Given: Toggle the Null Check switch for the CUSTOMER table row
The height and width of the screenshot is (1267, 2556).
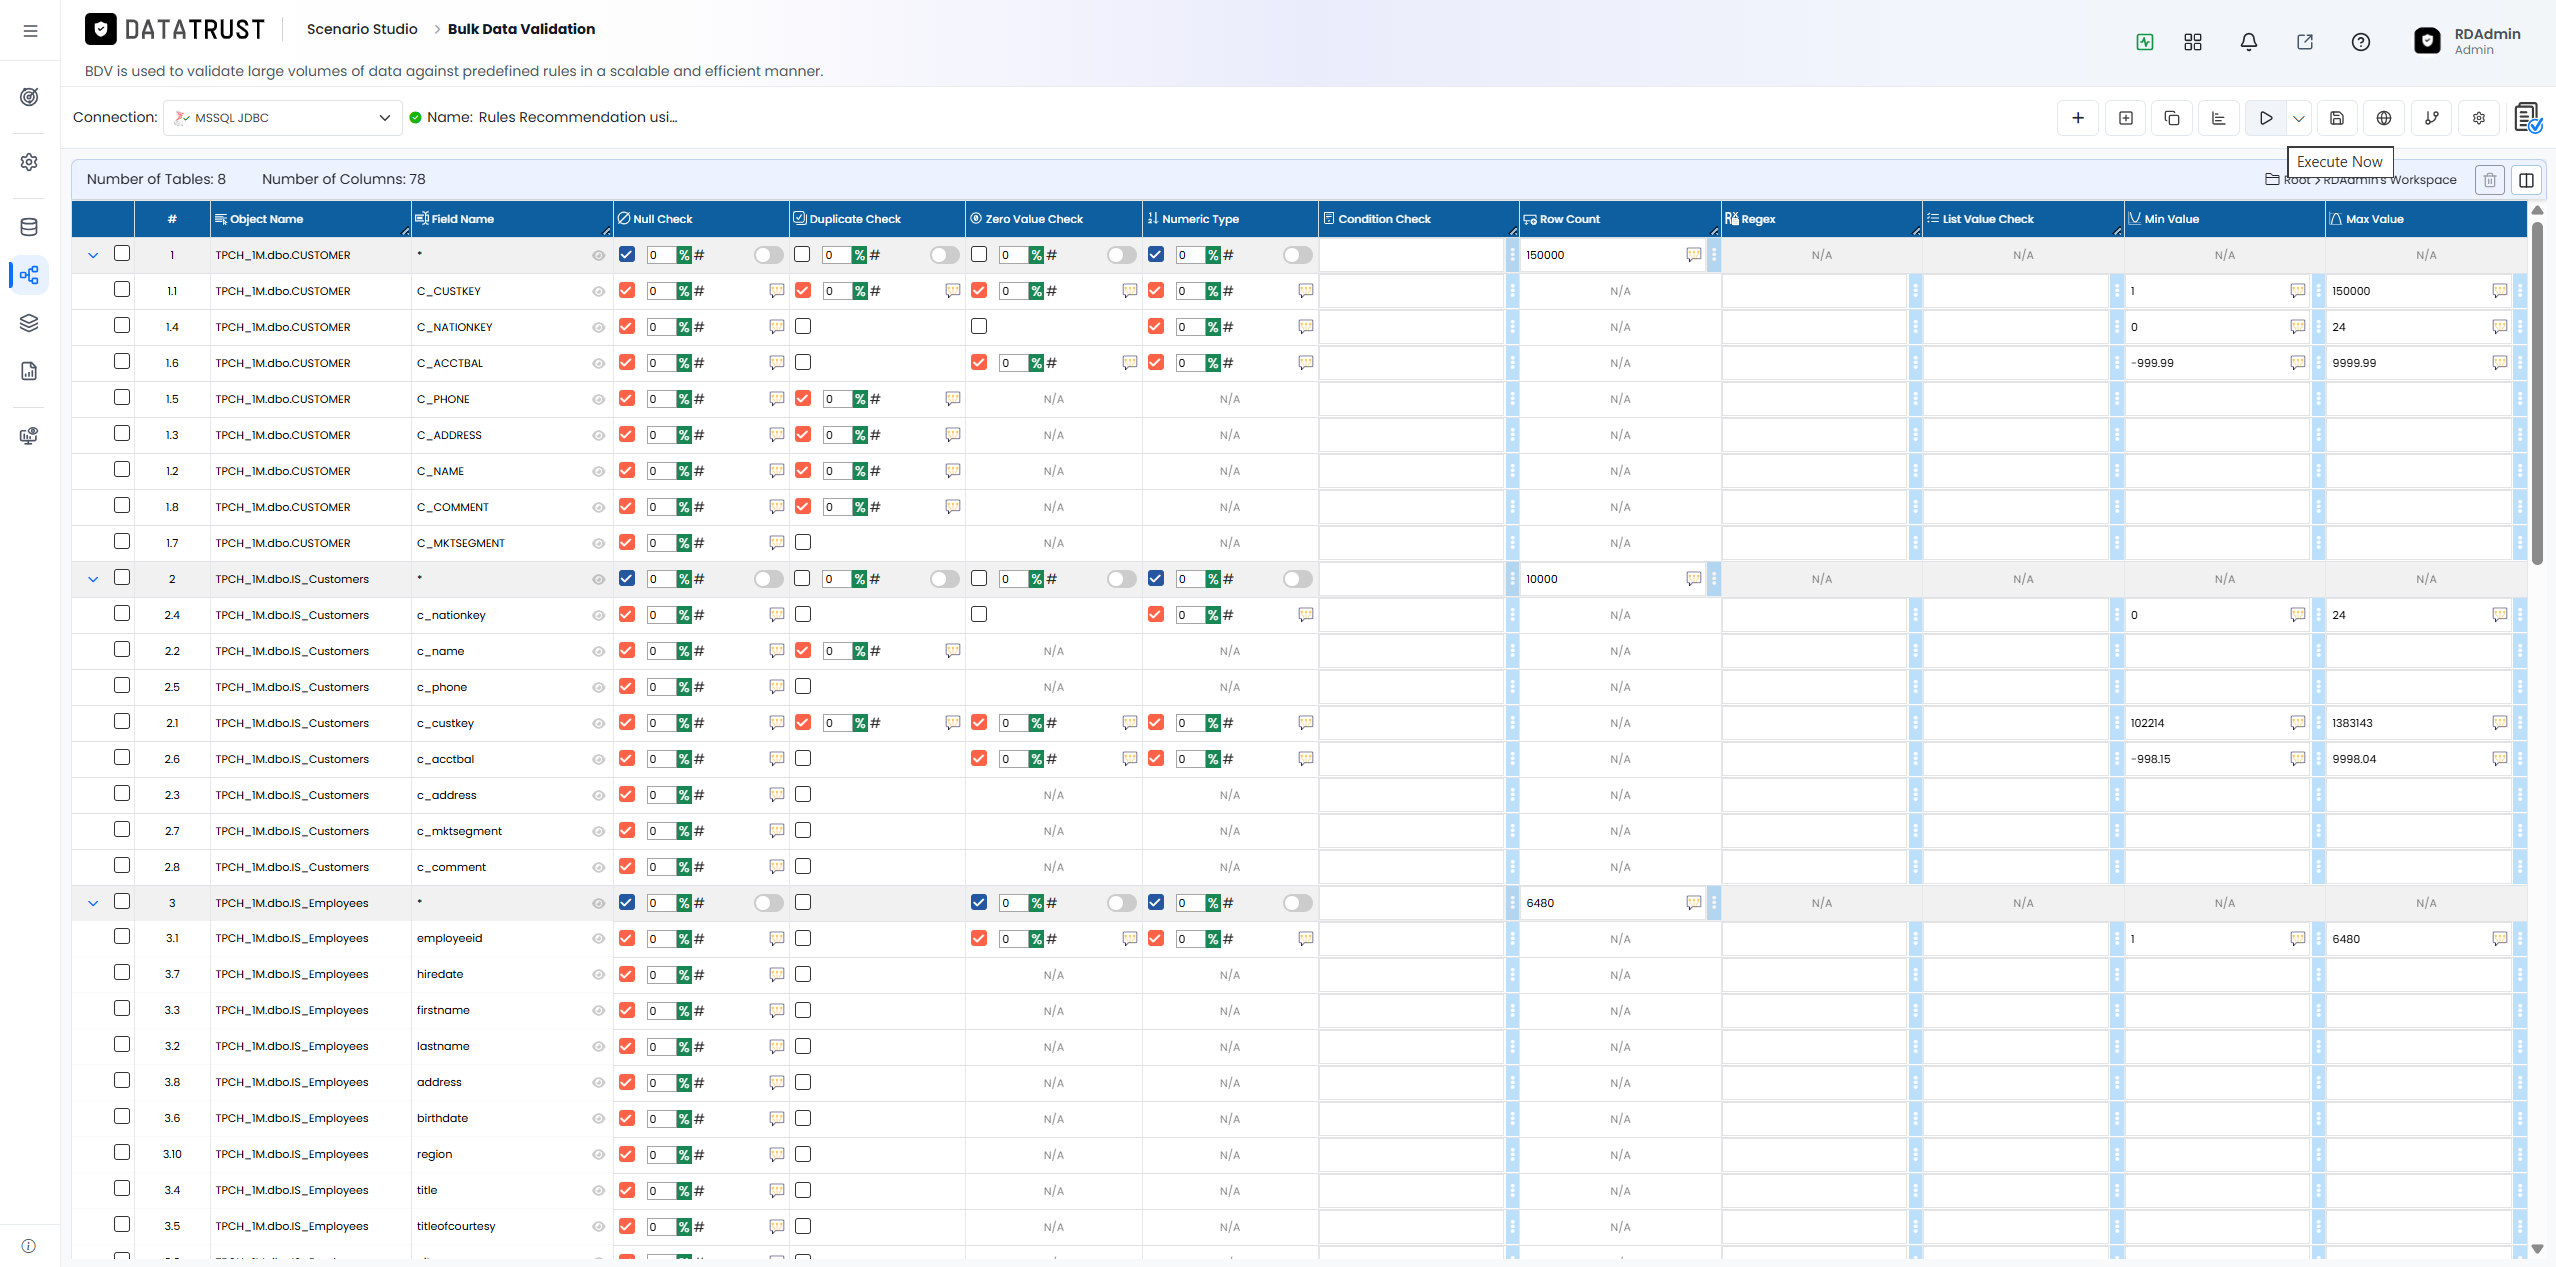Looking at the screenshot, I should pos(768,255).
